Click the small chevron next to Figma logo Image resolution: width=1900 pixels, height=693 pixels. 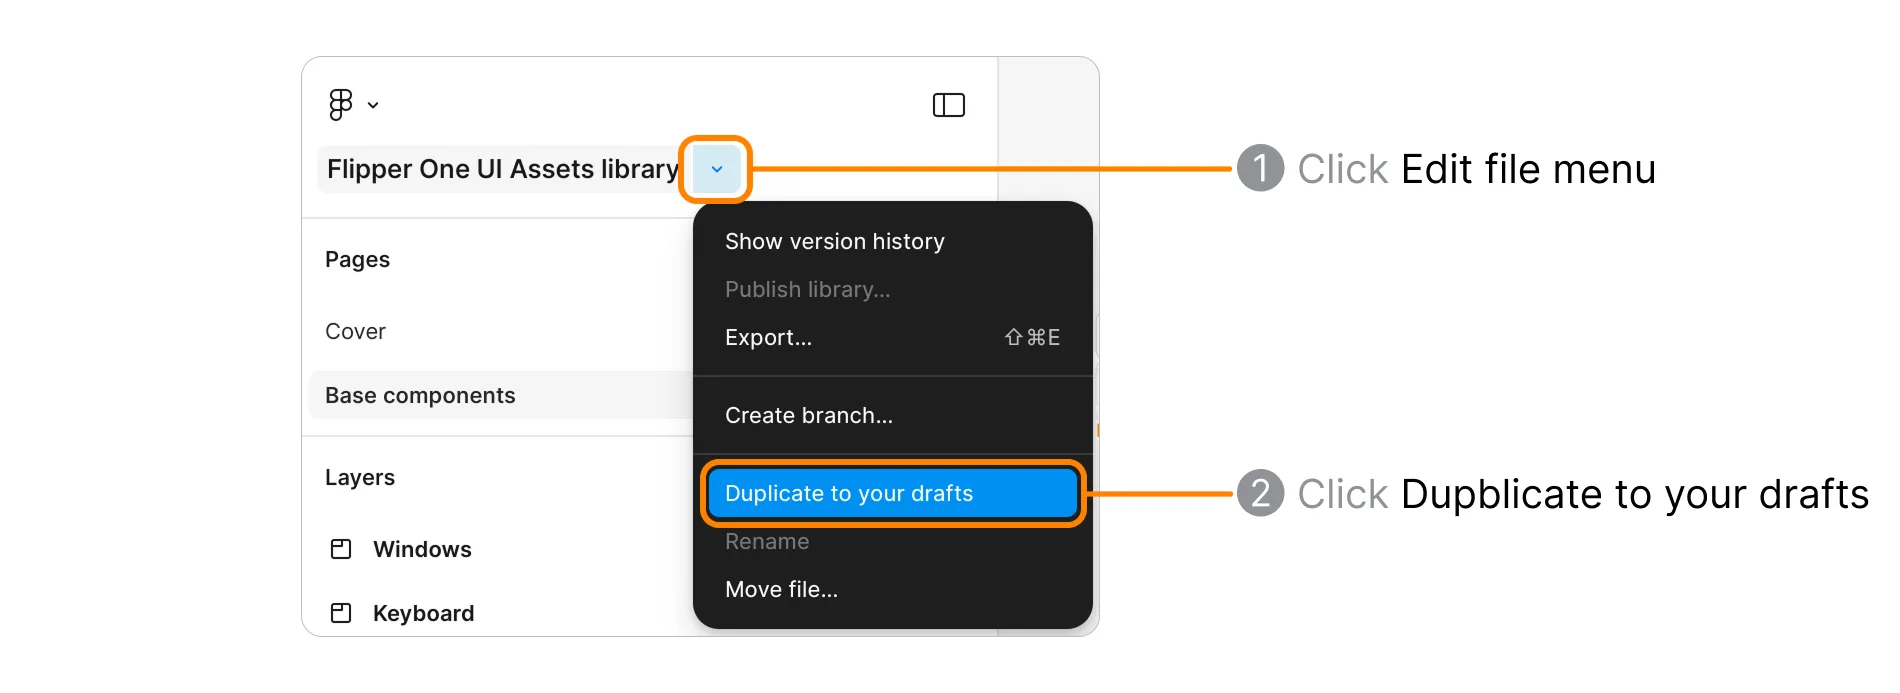point(373,105)
